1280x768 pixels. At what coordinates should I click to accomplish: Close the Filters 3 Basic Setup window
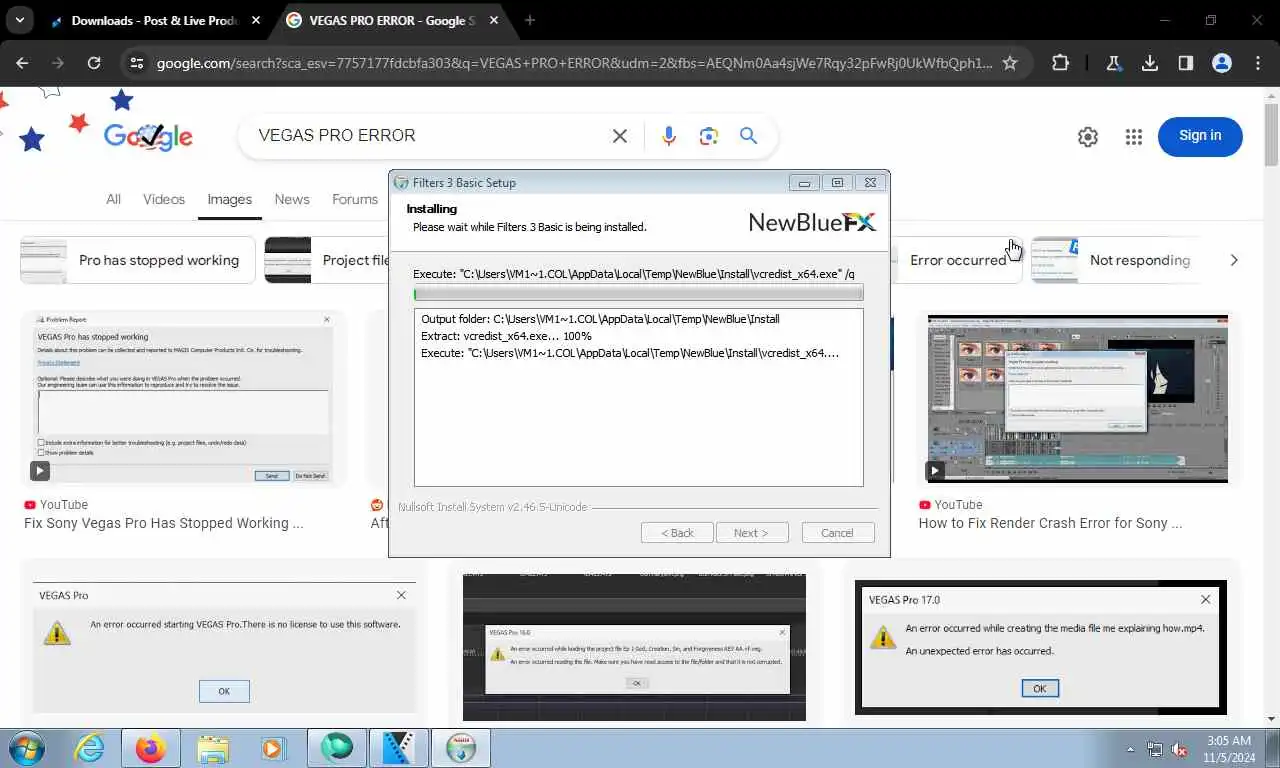pos(870,183)
